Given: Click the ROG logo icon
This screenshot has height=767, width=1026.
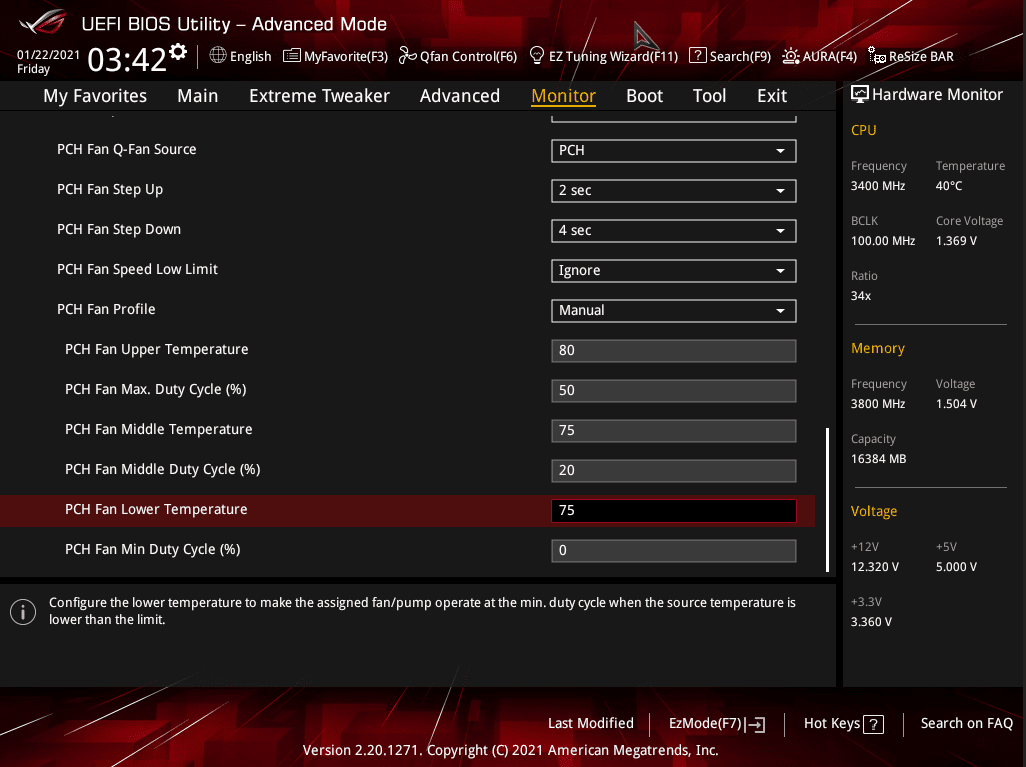Looking at the screenshot, I should click(x=43, y=22).
